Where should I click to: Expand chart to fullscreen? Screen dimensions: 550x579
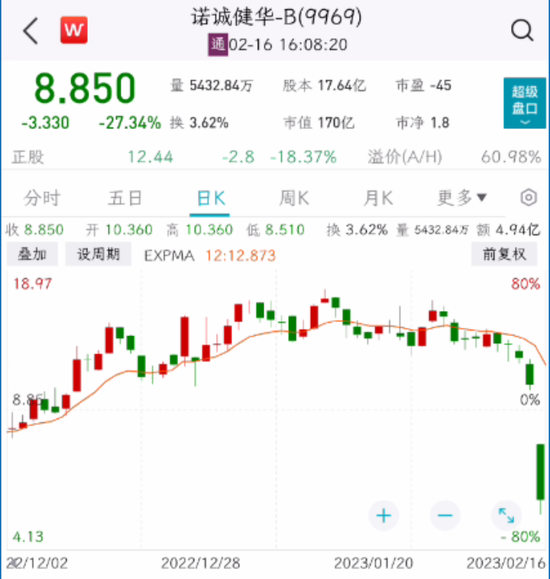coord(506,515)
